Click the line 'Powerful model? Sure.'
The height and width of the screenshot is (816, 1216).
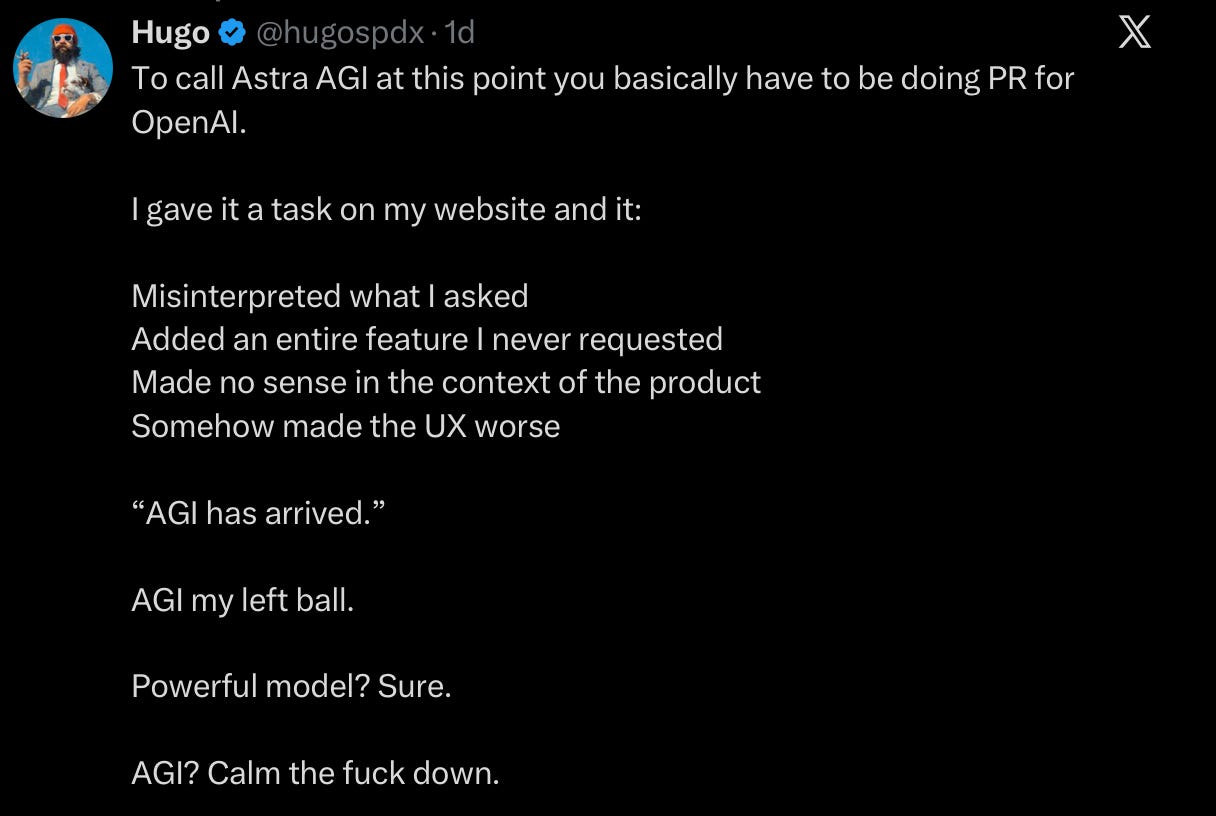291,686
